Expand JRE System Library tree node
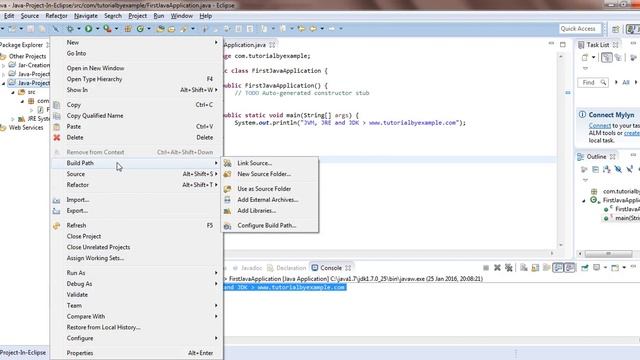 [x=13, y=119]
